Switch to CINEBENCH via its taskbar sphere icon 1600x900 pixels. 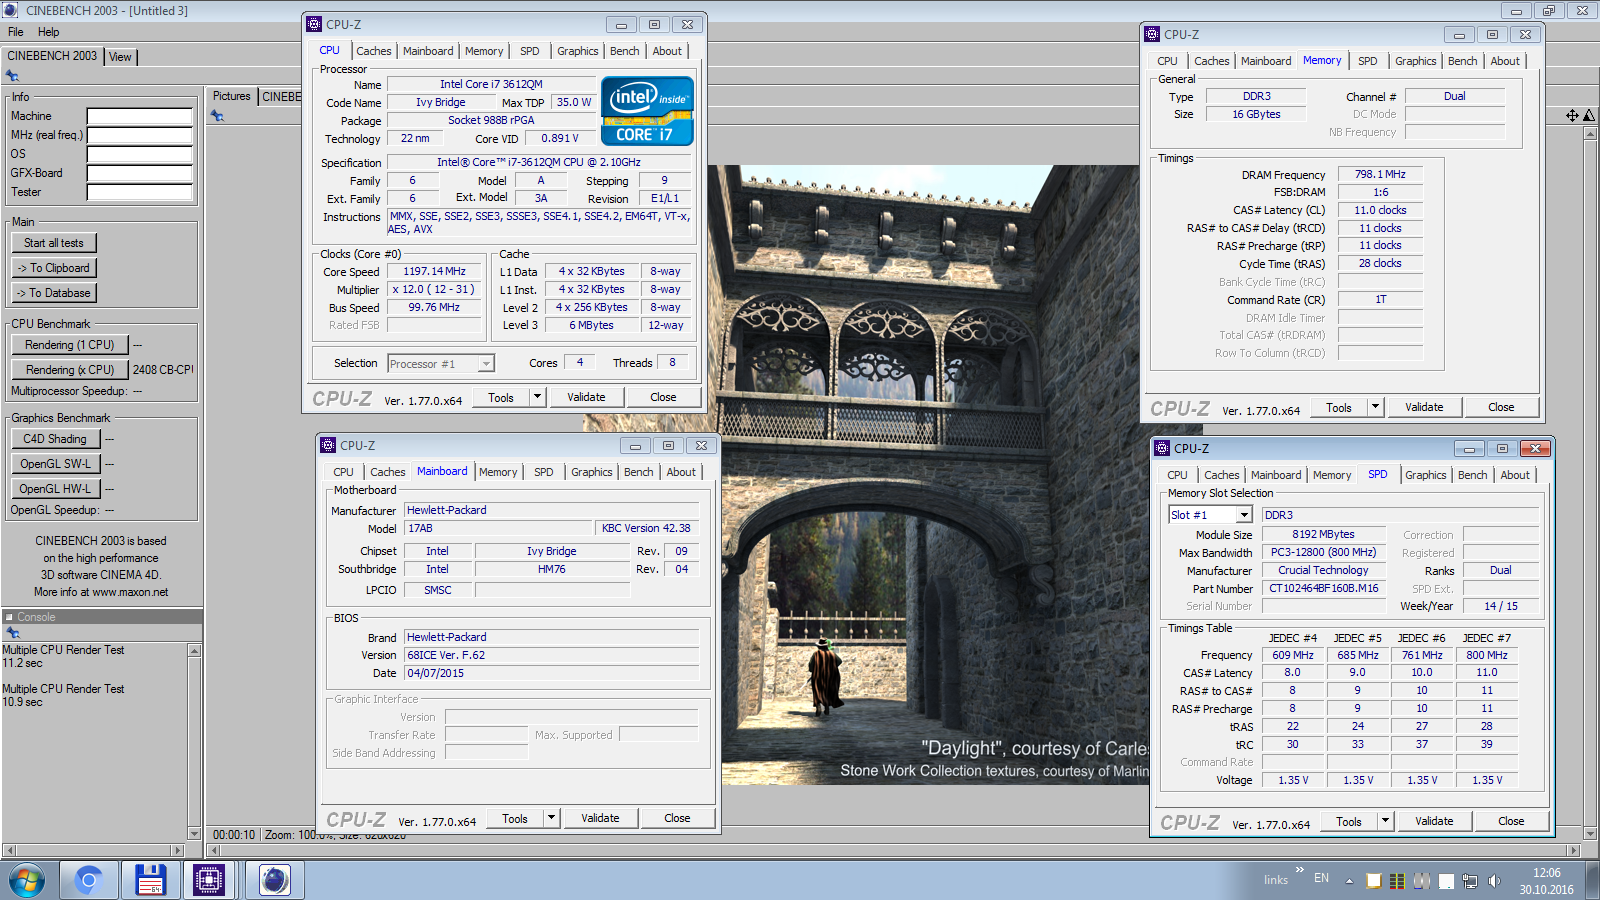click(x=274, y=880)
